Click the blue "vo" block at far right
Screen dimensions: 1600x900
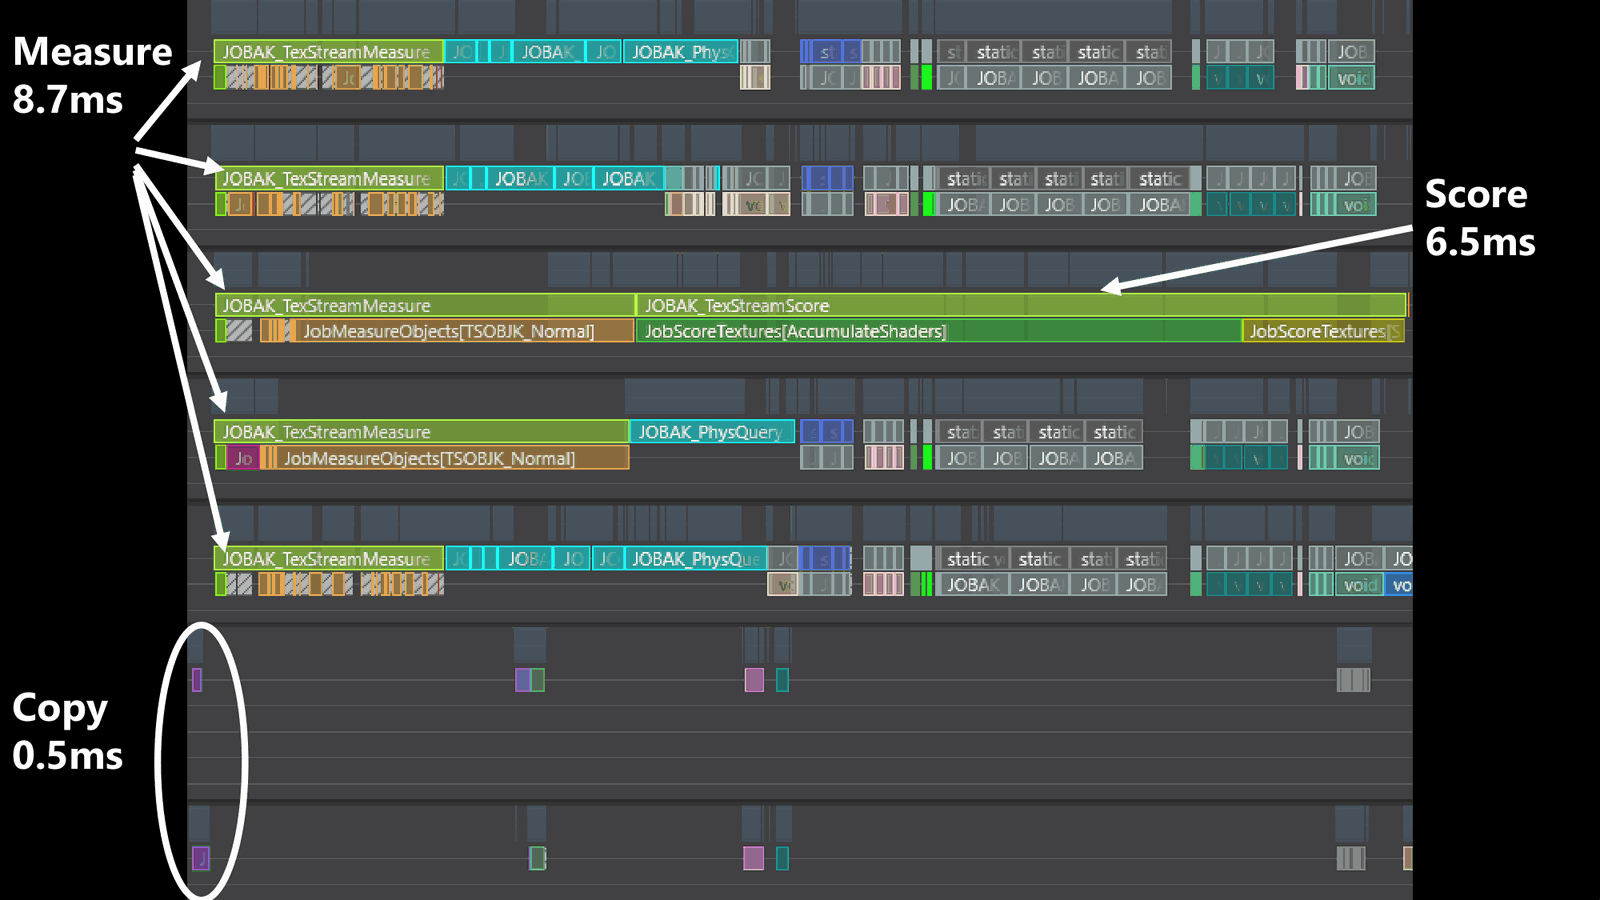[1399, 585]
